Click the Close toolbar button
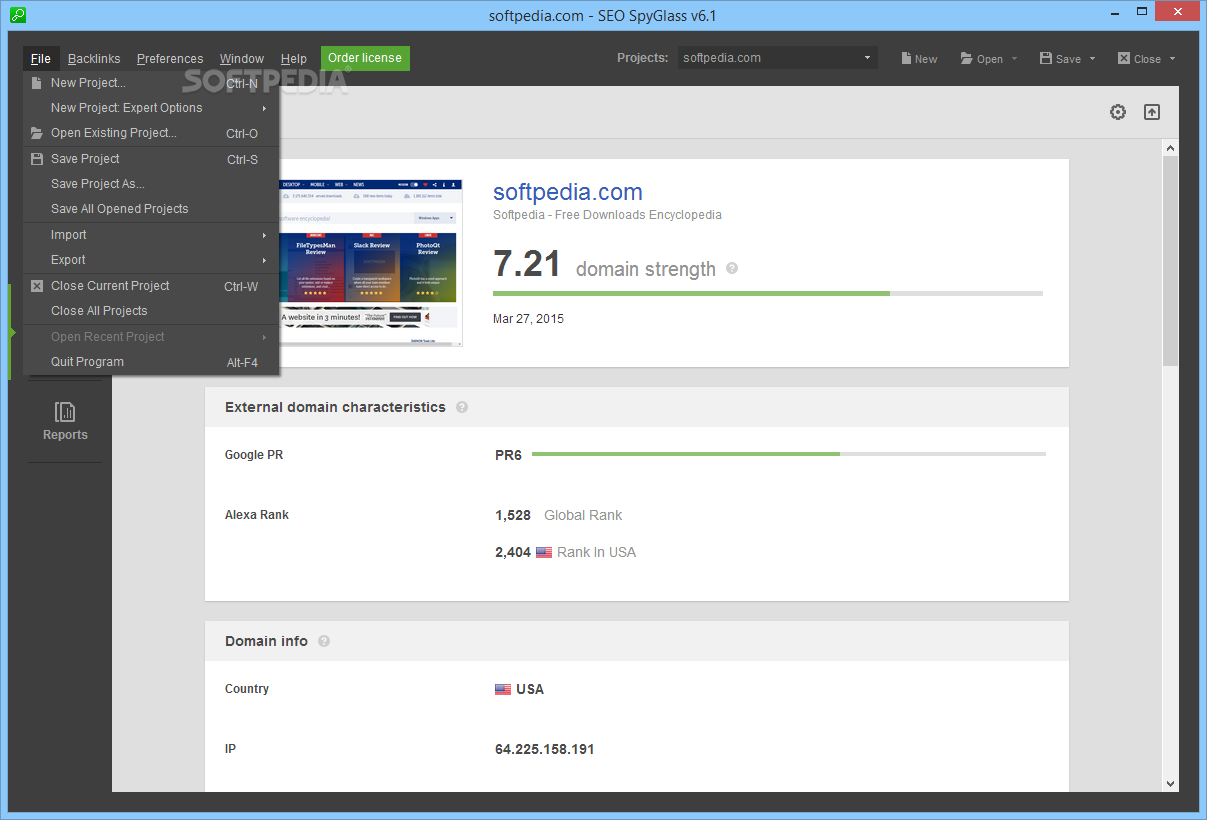This screenshot has width=1207, height=820. [1139, 58]
